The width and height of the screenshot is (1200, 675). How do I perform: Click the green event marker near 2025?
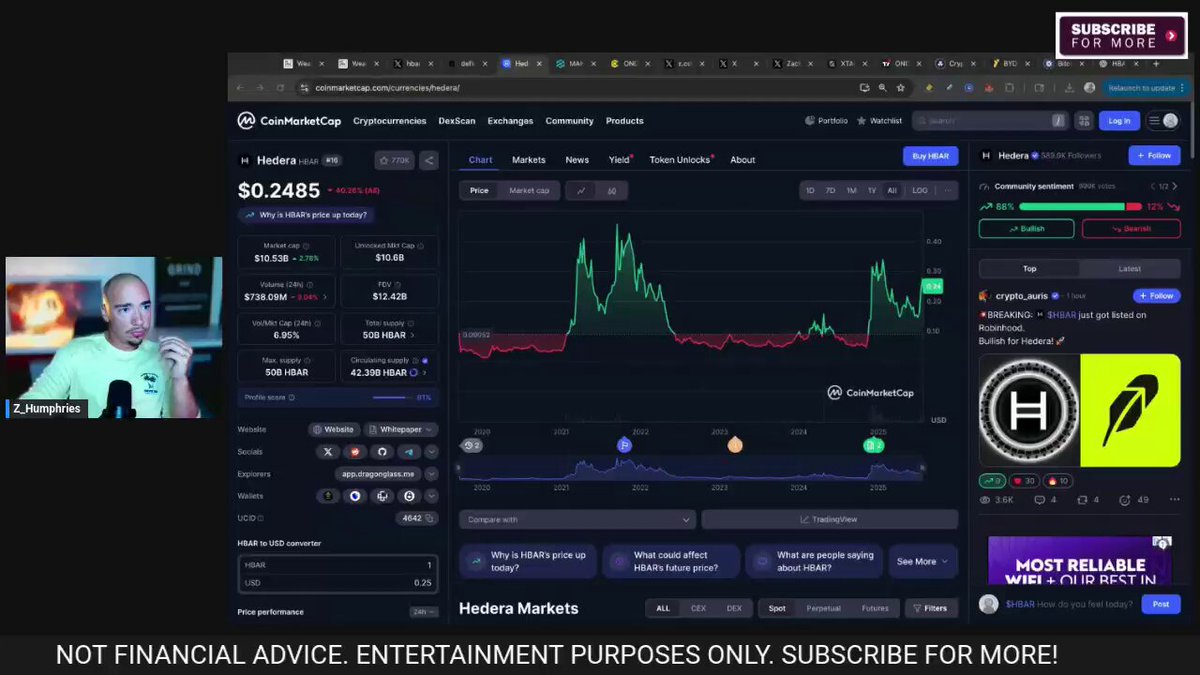pos(872,445)
